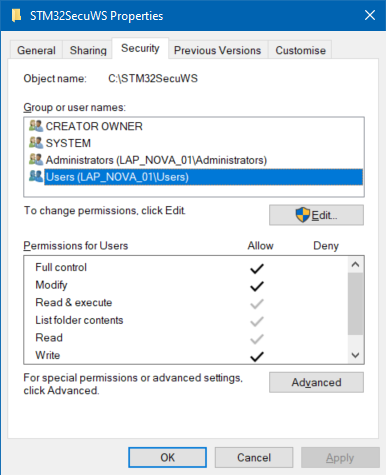
Task: Click the UAC shield icon on Edit
Action: tap(303, 215)
